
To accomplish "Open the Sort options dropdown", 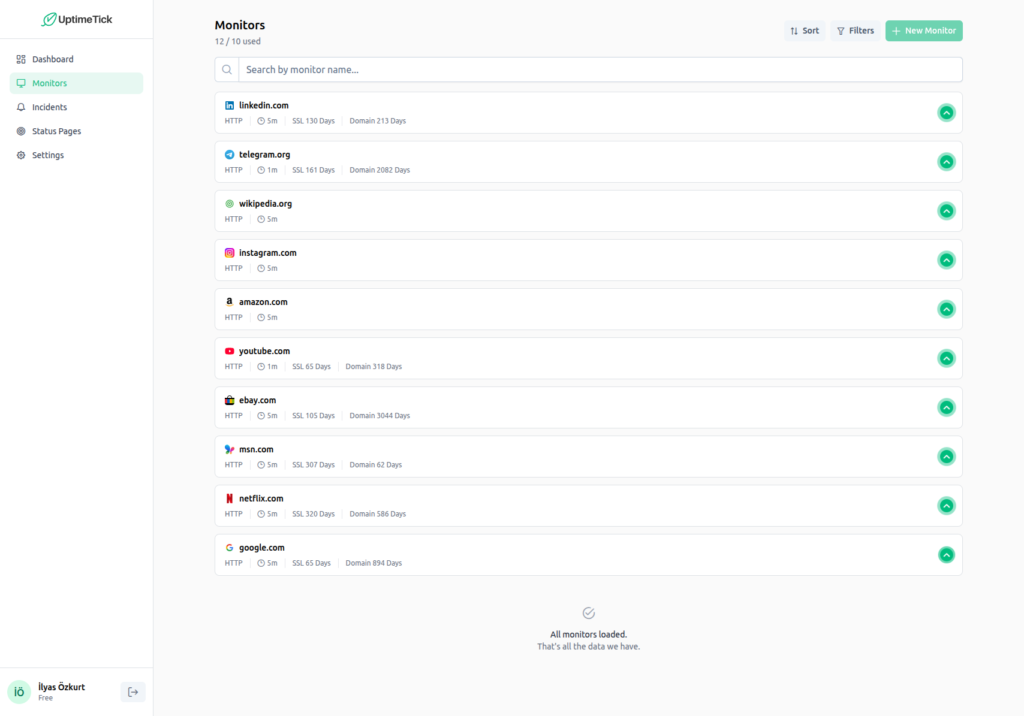I will coord(804,31).
